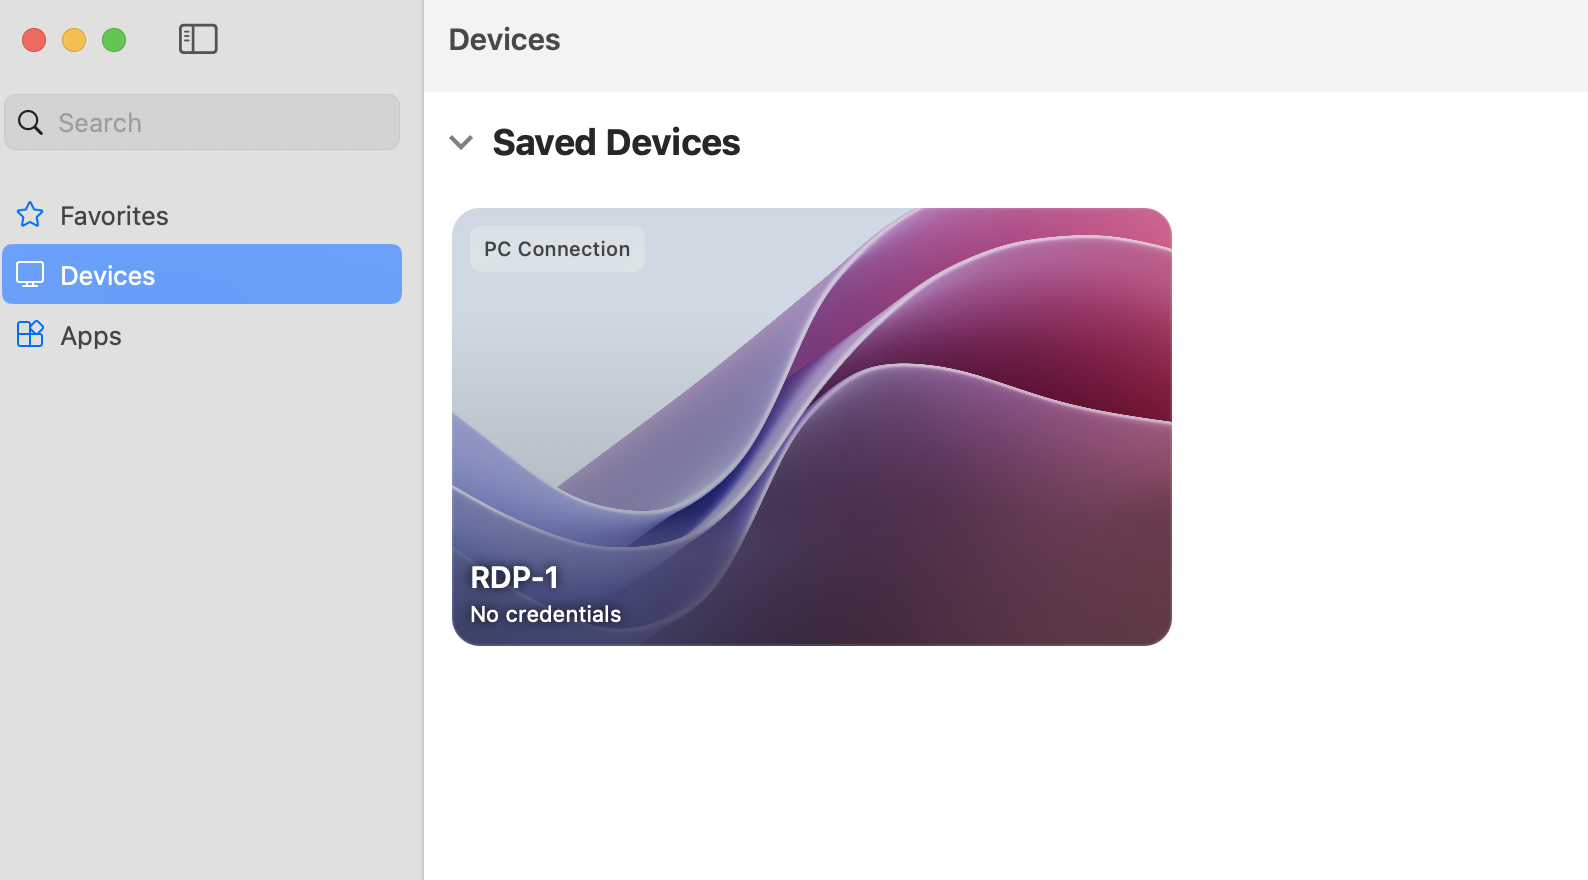
Task: Switch to the Apps sidebar section
Action: click(x=91, y=335)
